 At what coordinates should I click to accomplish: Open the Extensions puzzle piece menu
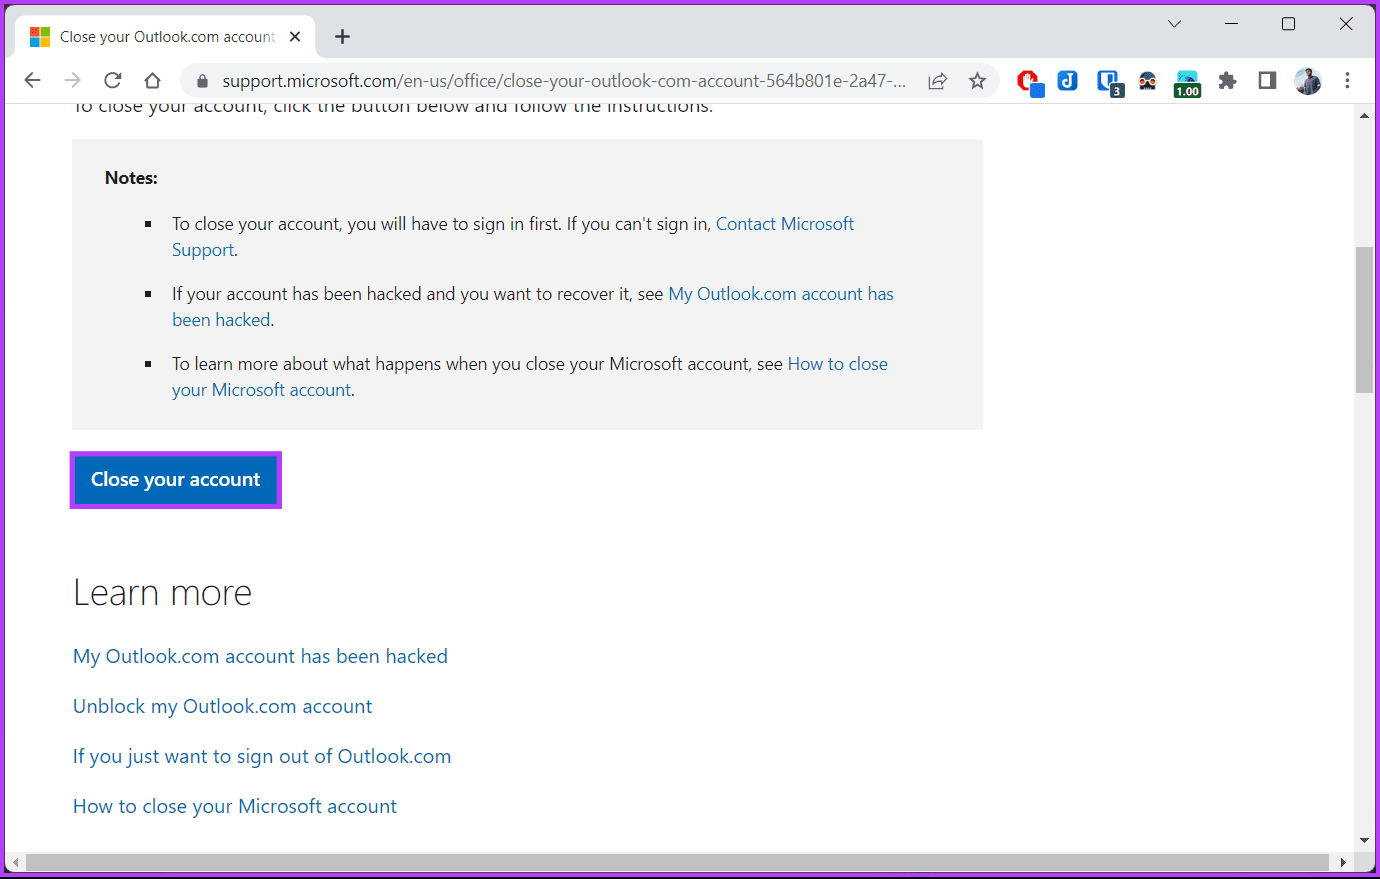[x=1227, y=81]
